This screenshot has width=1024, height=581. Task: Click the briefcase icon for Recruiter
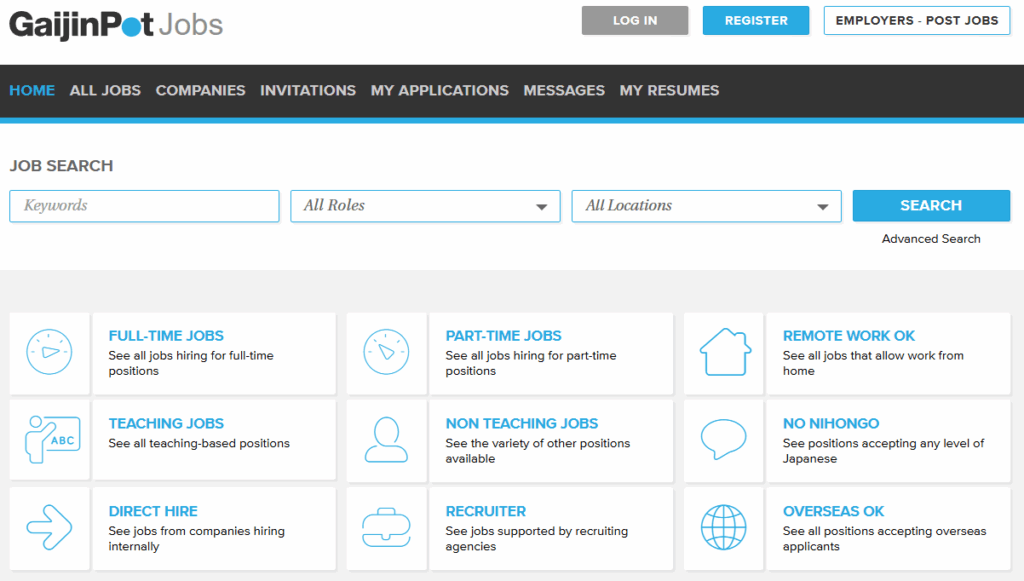click(386, 527)
